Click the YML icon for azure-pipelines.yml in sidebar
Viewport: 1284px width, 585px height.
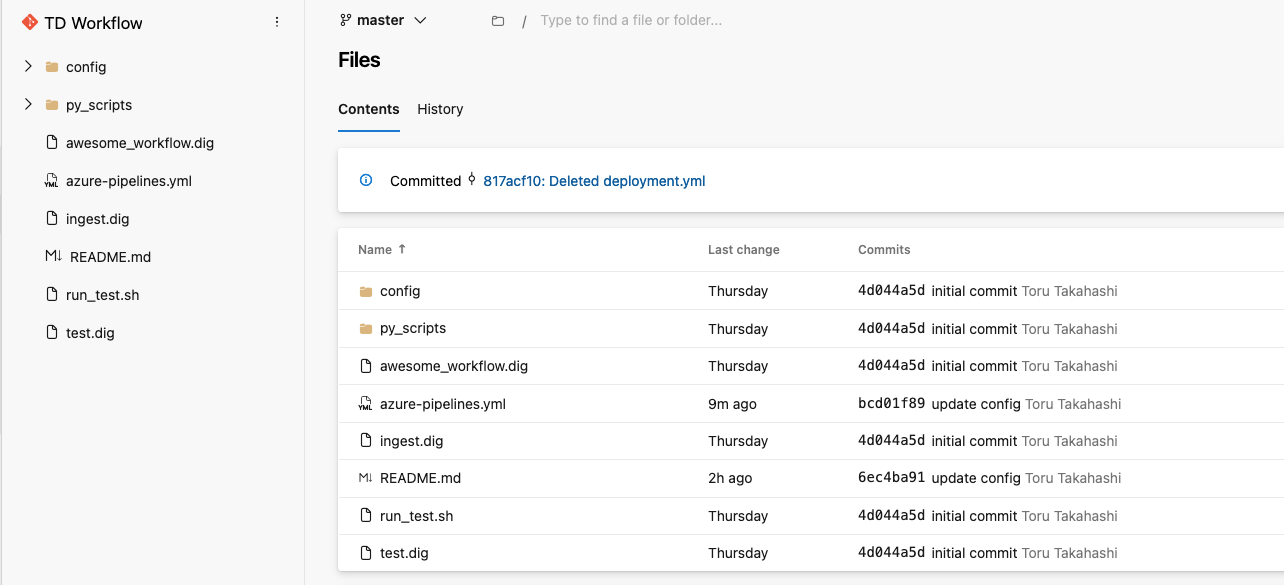52,181
